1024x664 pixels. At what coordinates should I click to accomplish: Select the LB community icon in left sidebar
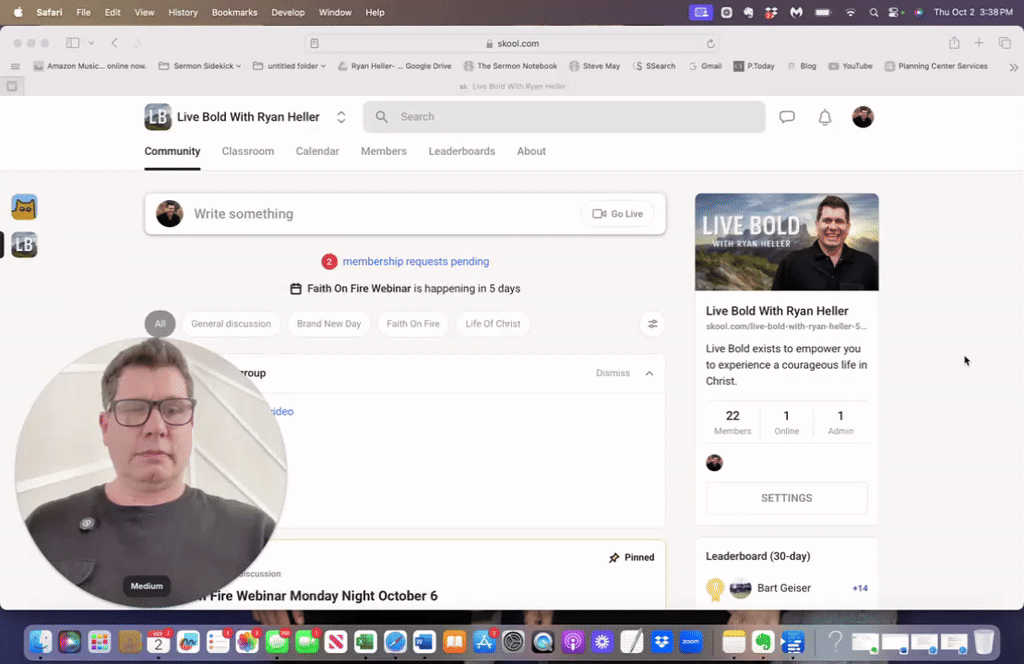(24, 244)
